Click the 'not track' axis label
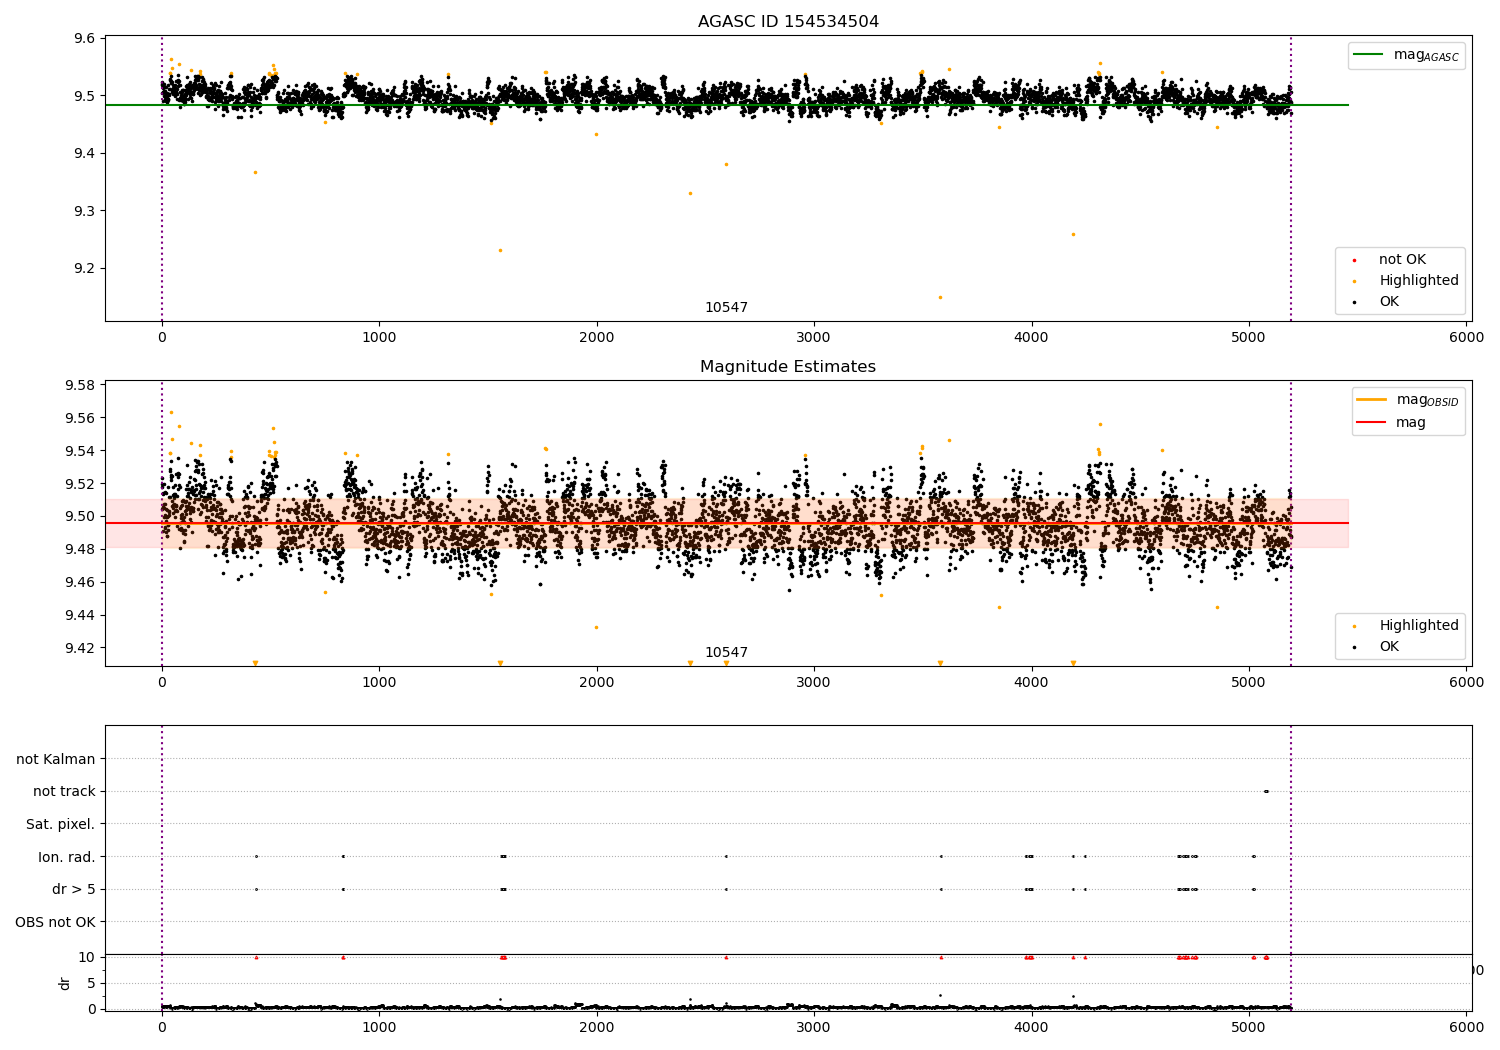The image size is (1500, 1050). pyautogui.click(x=64, y=791)
